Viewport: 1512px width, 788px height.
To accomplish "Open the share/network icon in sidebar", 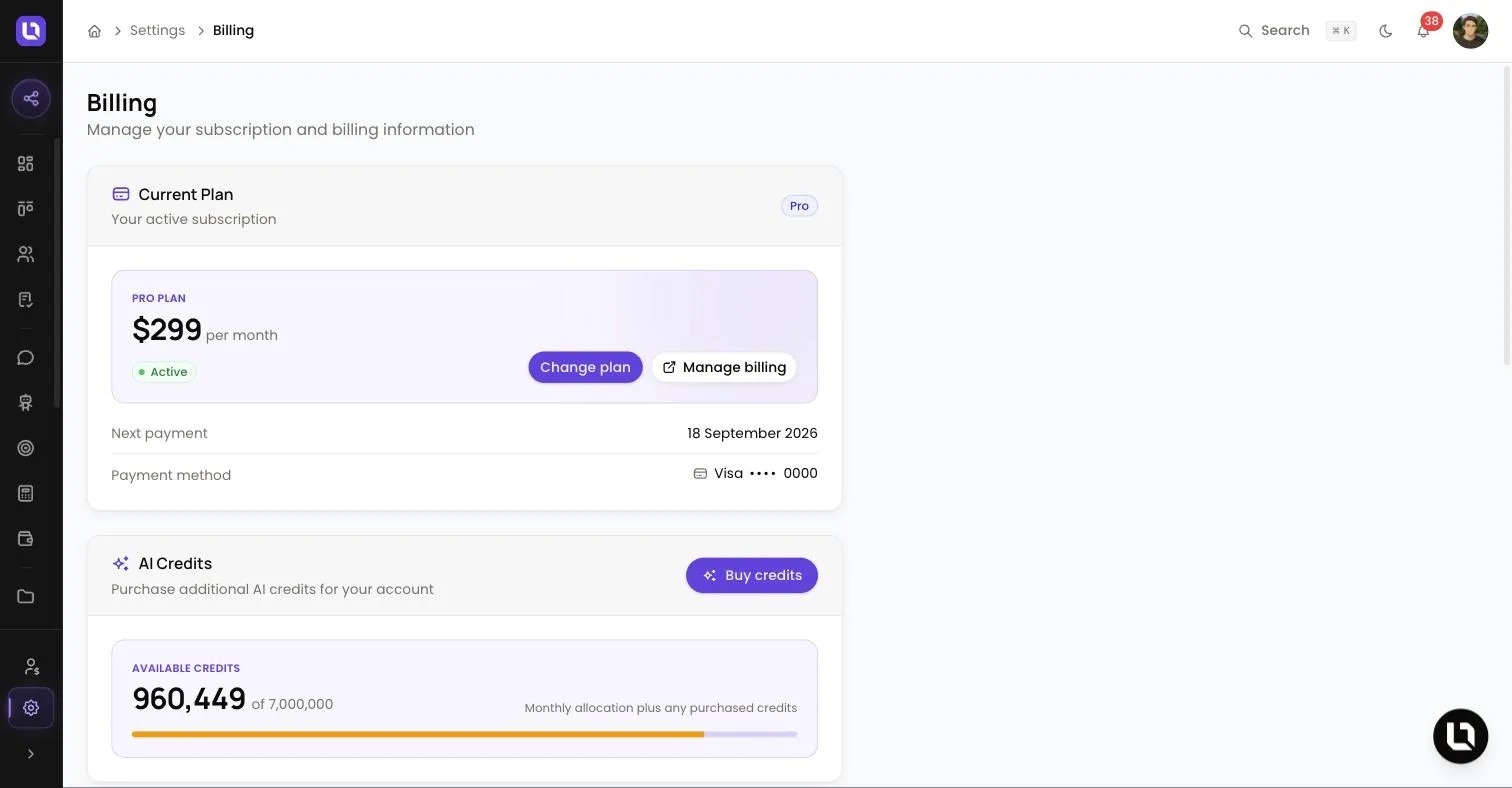I will [31, 98].
